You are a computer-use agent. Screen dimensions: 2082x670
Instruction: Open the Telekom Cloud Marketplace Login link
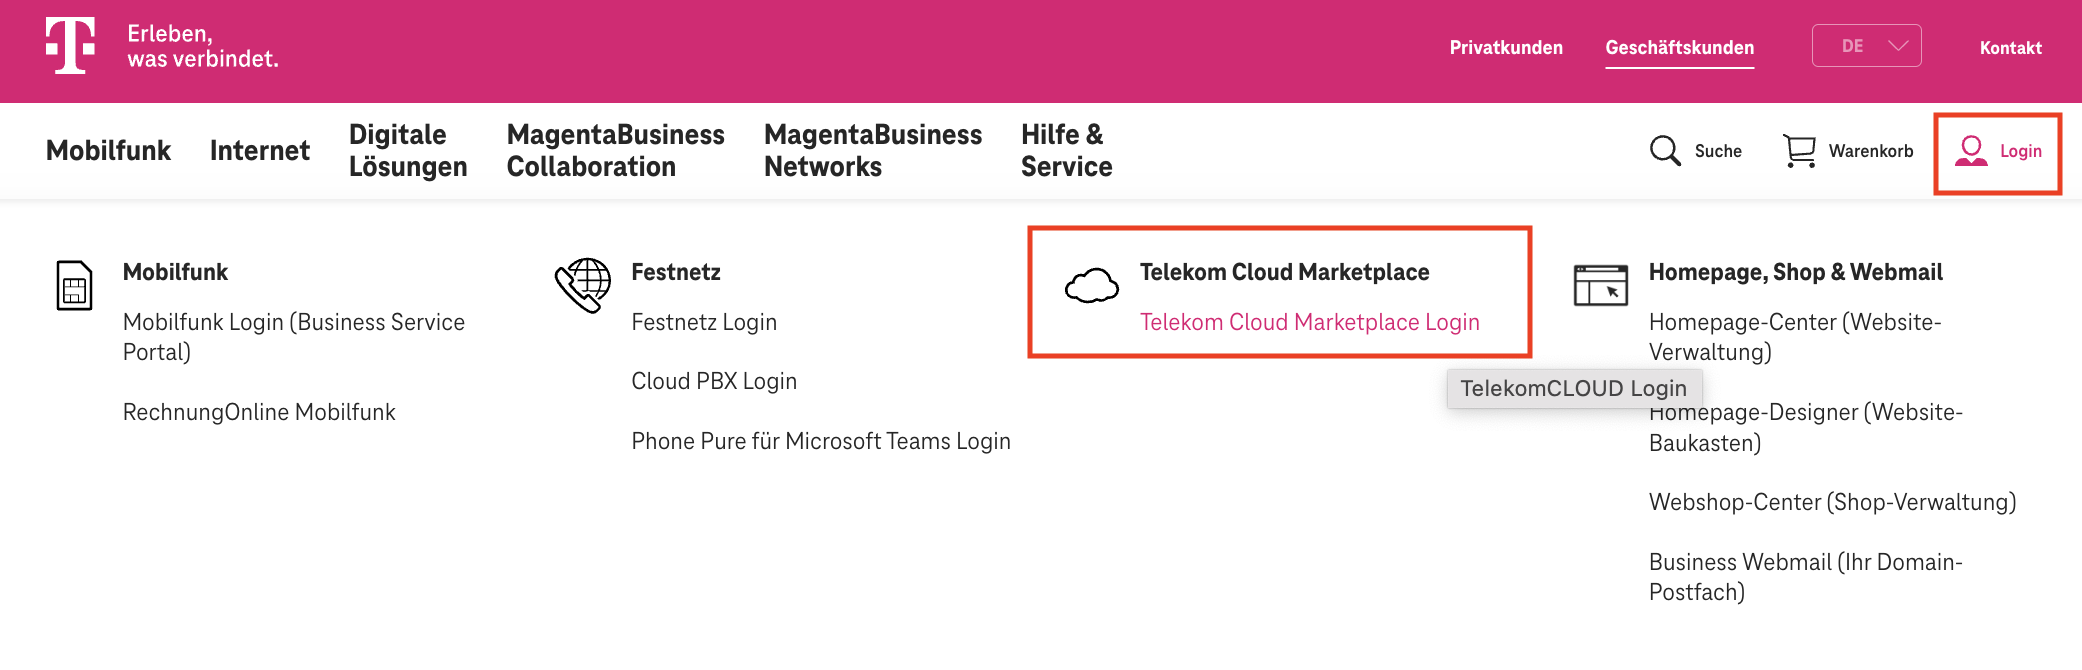pos(1309,322)
